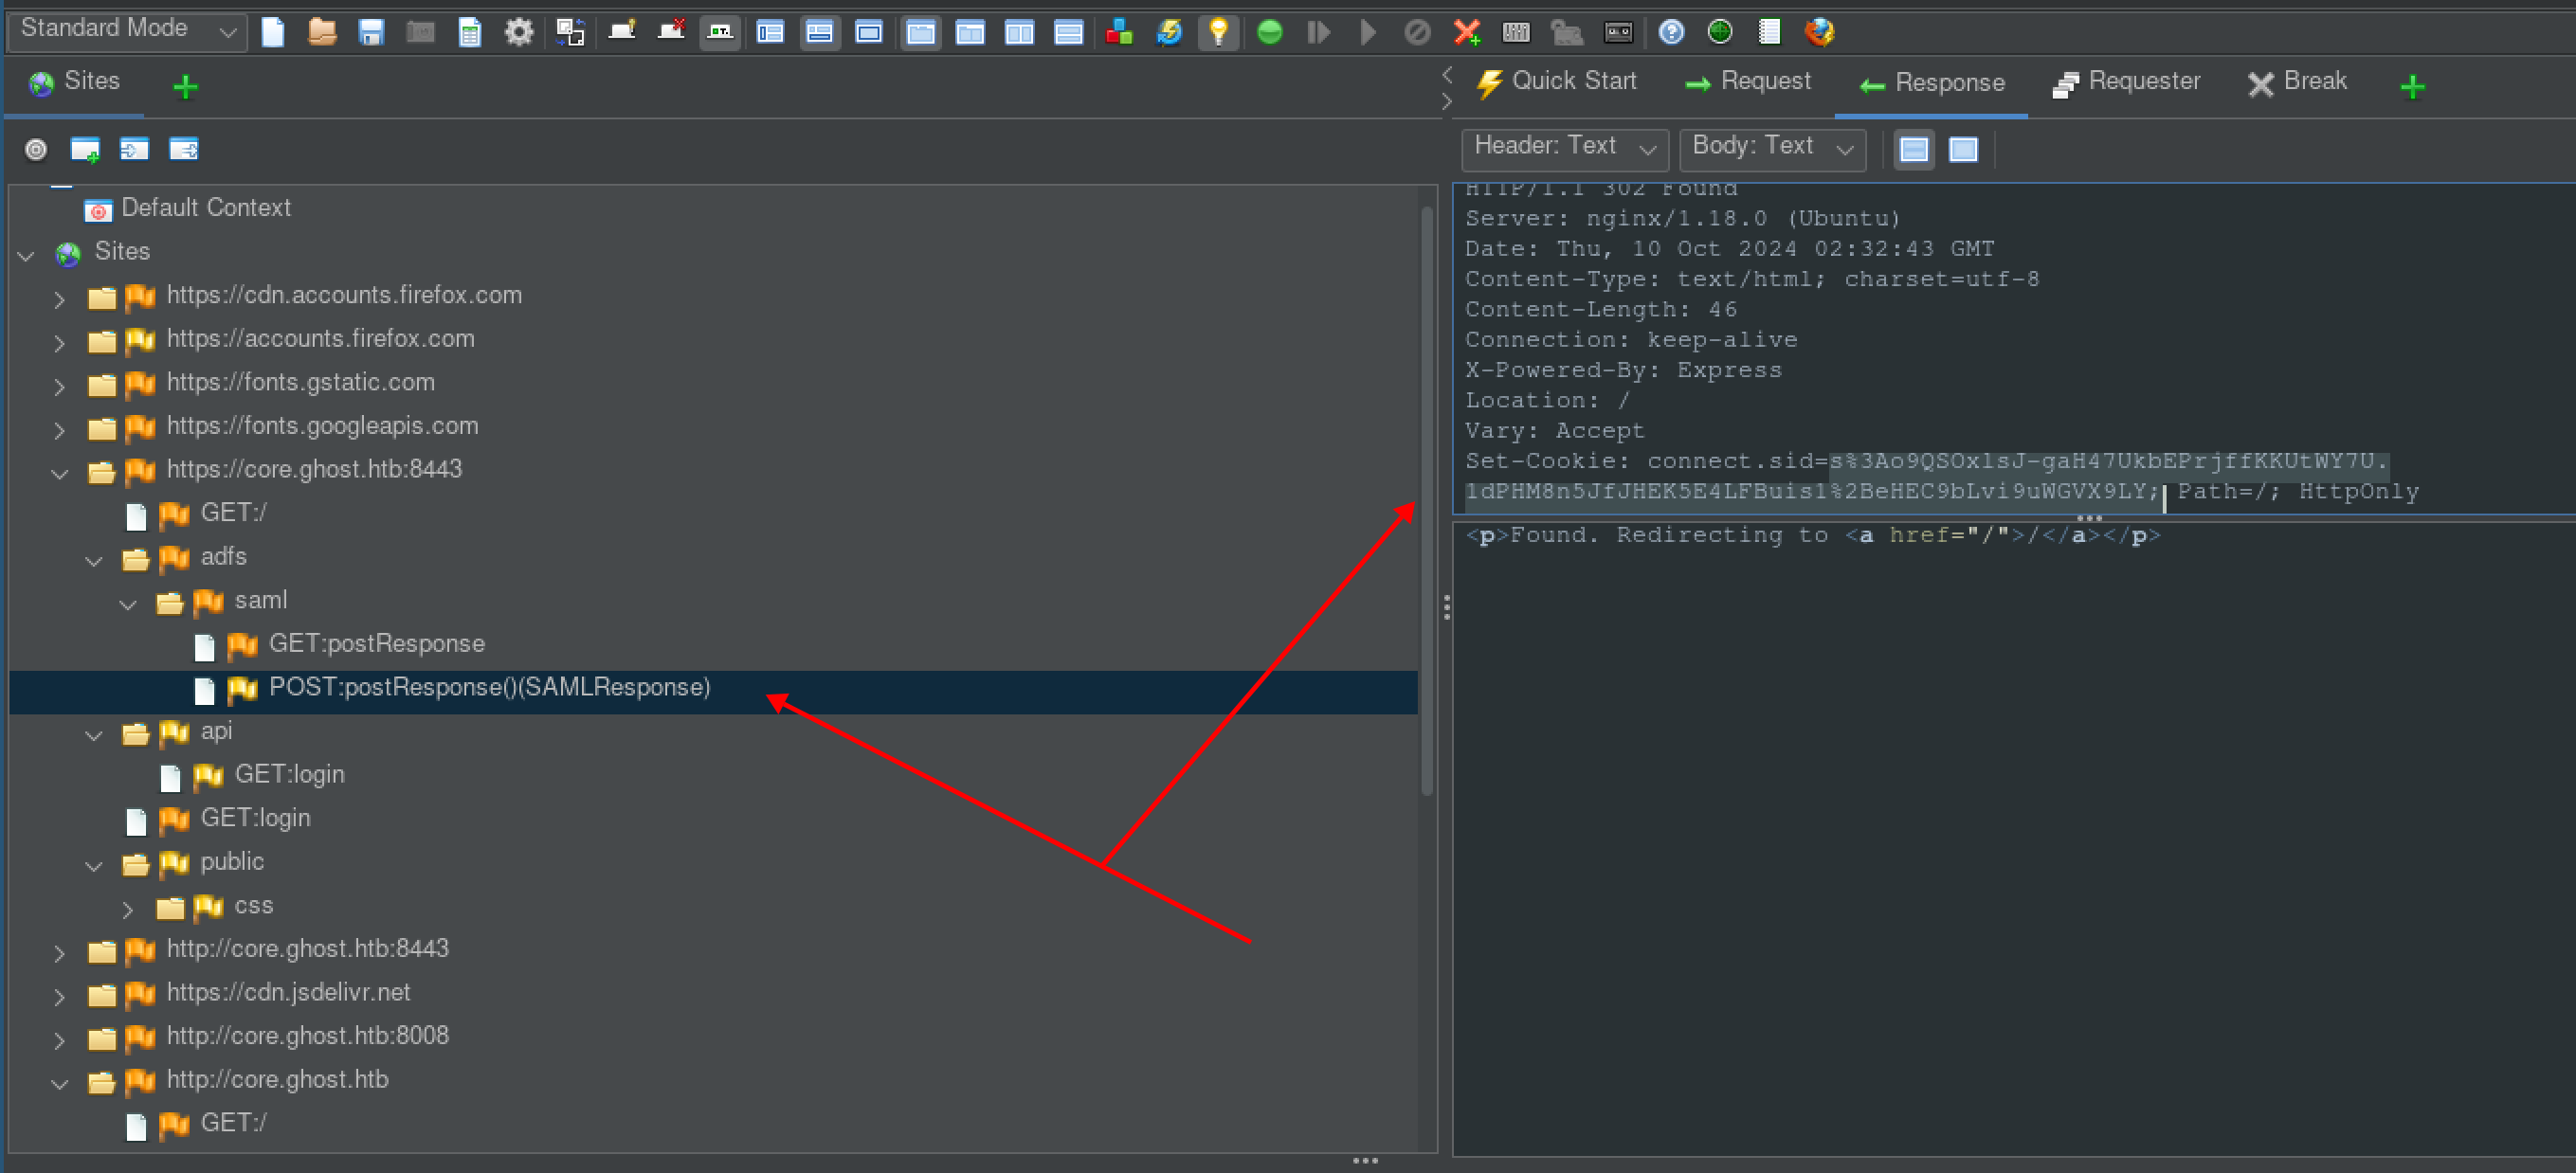Click the notepad report icon in toolbar
This screenshot has width=2576, height=1173.
(1769, 33)
